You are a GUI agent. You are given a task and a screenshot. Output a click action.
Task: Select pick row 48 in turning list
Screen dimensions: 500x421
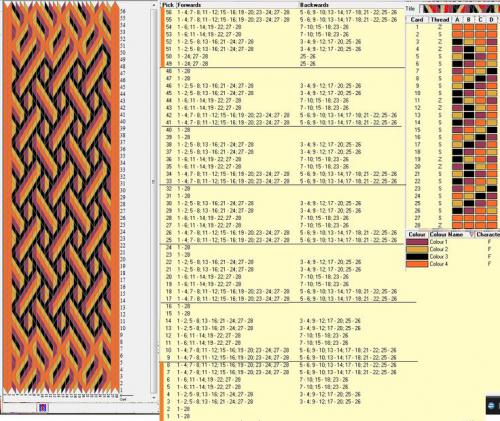[x=283, y=71]
